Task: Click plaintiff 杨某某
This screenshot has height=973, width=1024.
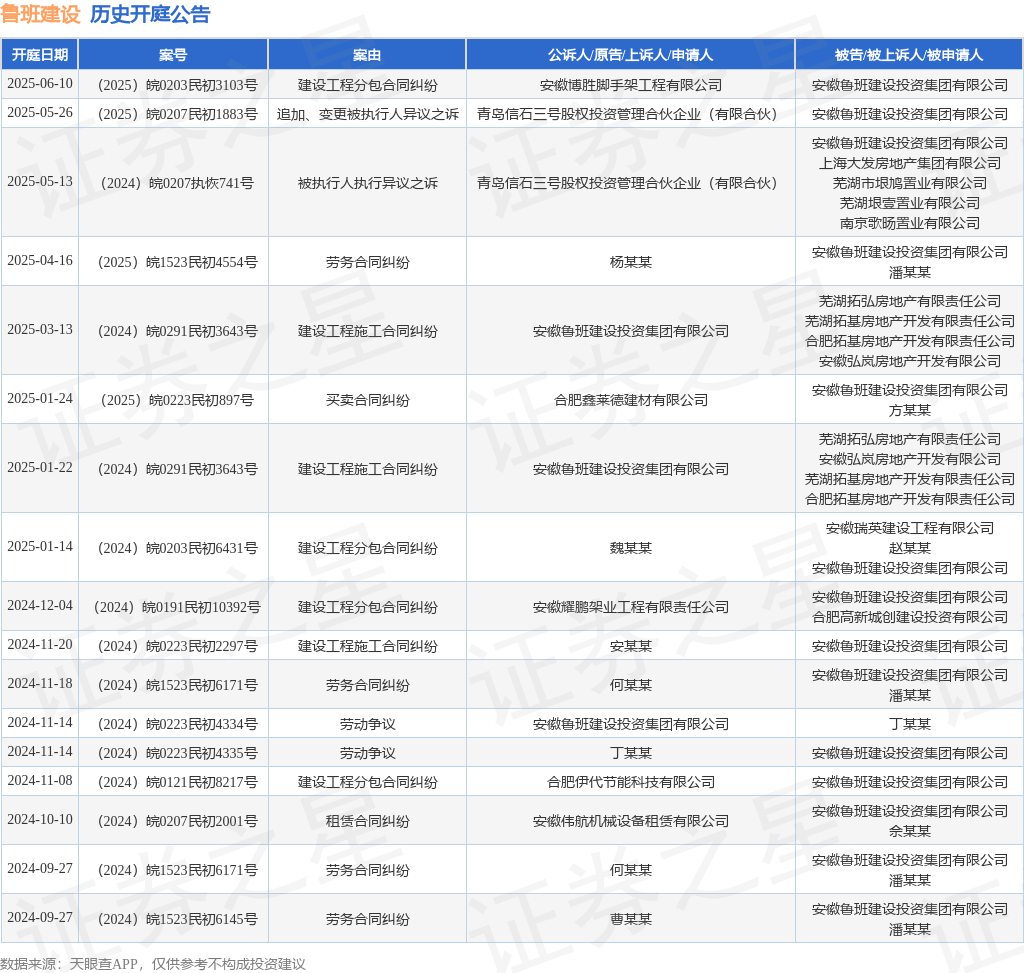Action: pyautogui.click(x=631, y=262)
